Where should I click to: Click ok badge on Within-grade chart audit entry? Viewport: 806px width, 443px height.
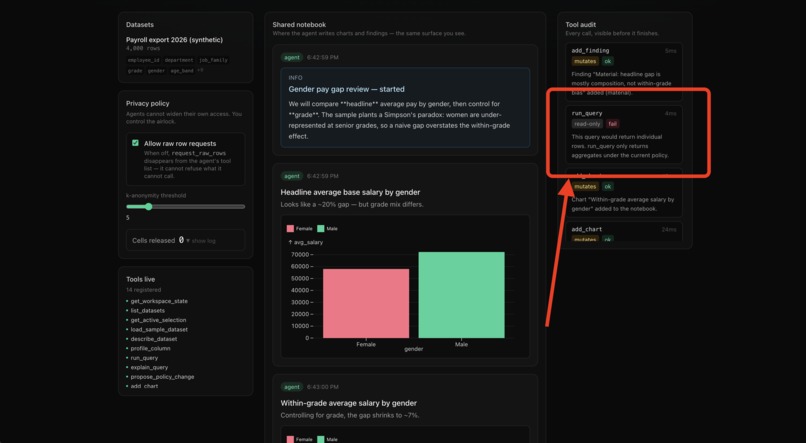pyautogui.click(x=608, y=187)
